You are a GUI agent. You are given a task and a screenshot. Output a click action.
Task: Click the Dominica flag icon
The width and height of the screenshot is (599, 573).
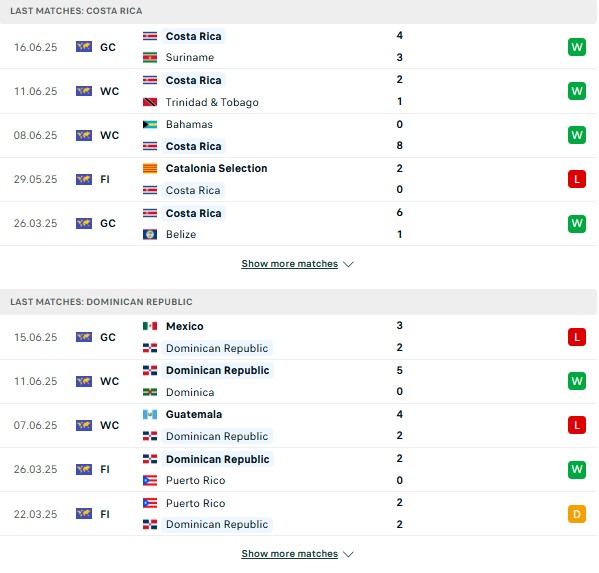pos(150,392)
